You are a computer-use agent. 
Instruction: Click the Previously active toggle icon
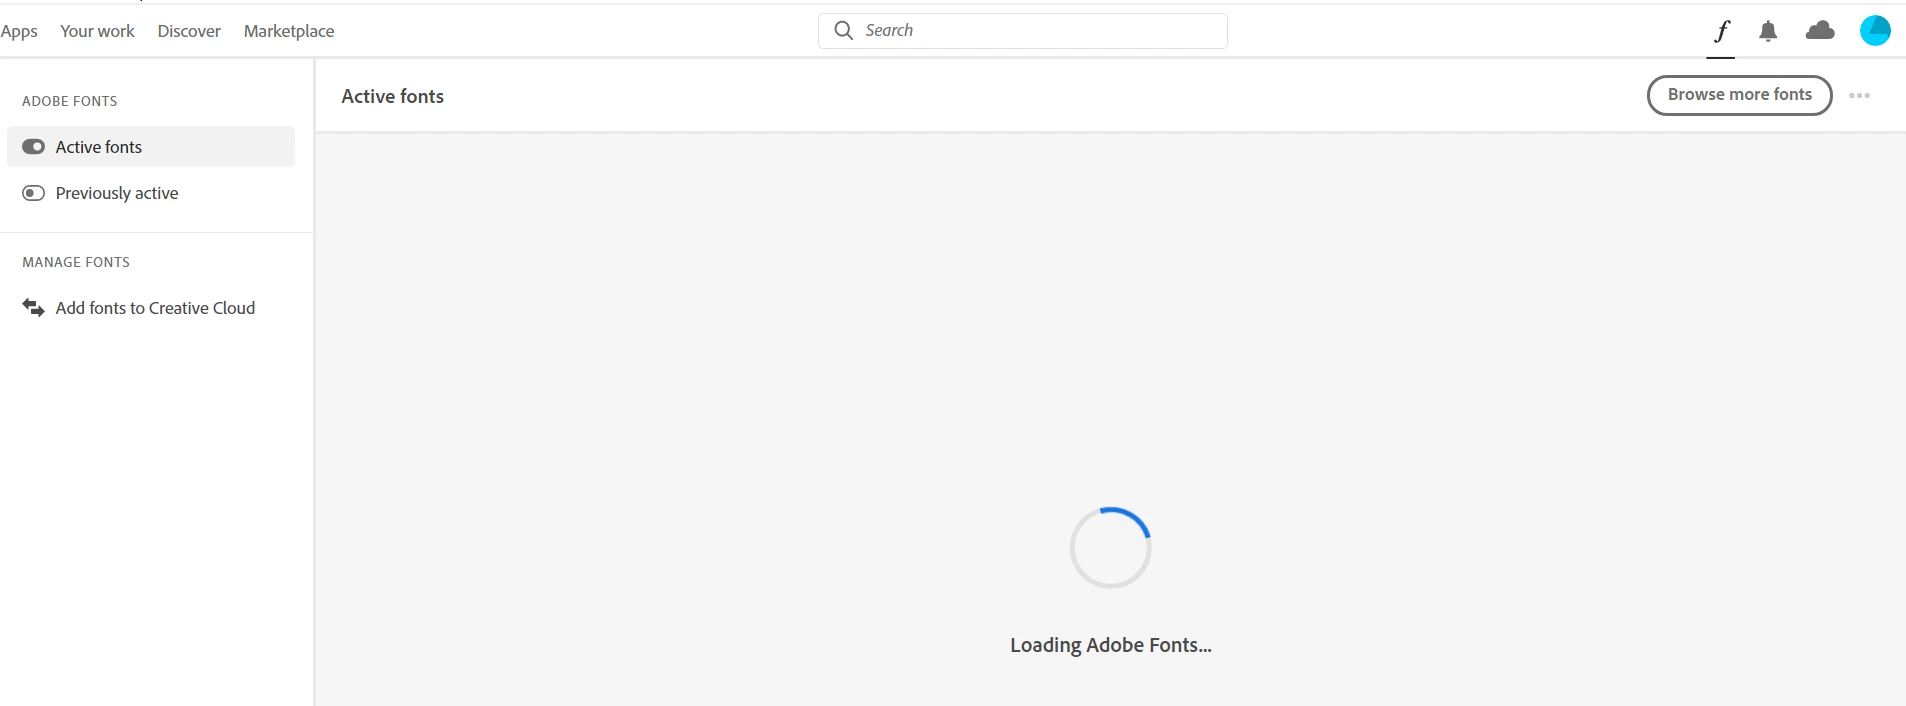(33, 193)
